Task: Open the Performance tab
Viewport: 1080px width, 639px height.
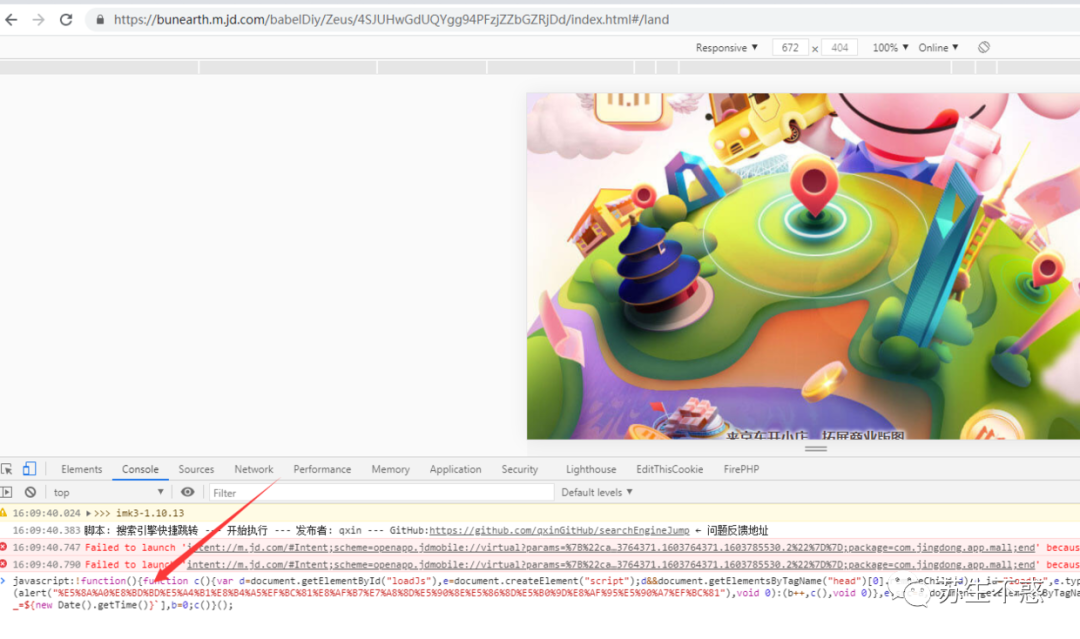Action: coord(322,469)
